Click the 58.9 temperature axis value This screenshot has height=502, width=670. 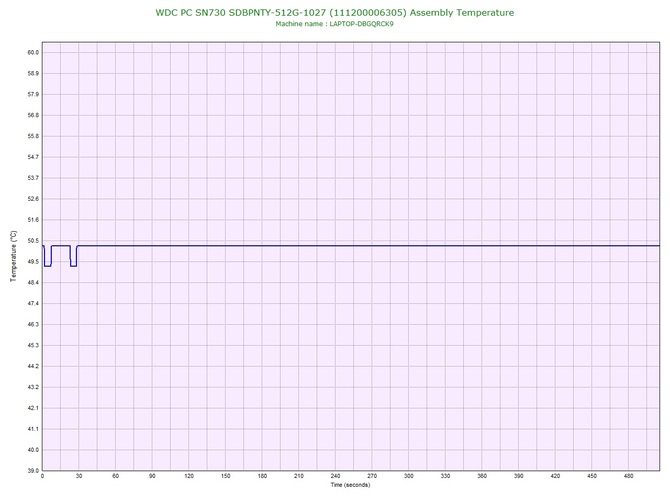tap(33, 73)
